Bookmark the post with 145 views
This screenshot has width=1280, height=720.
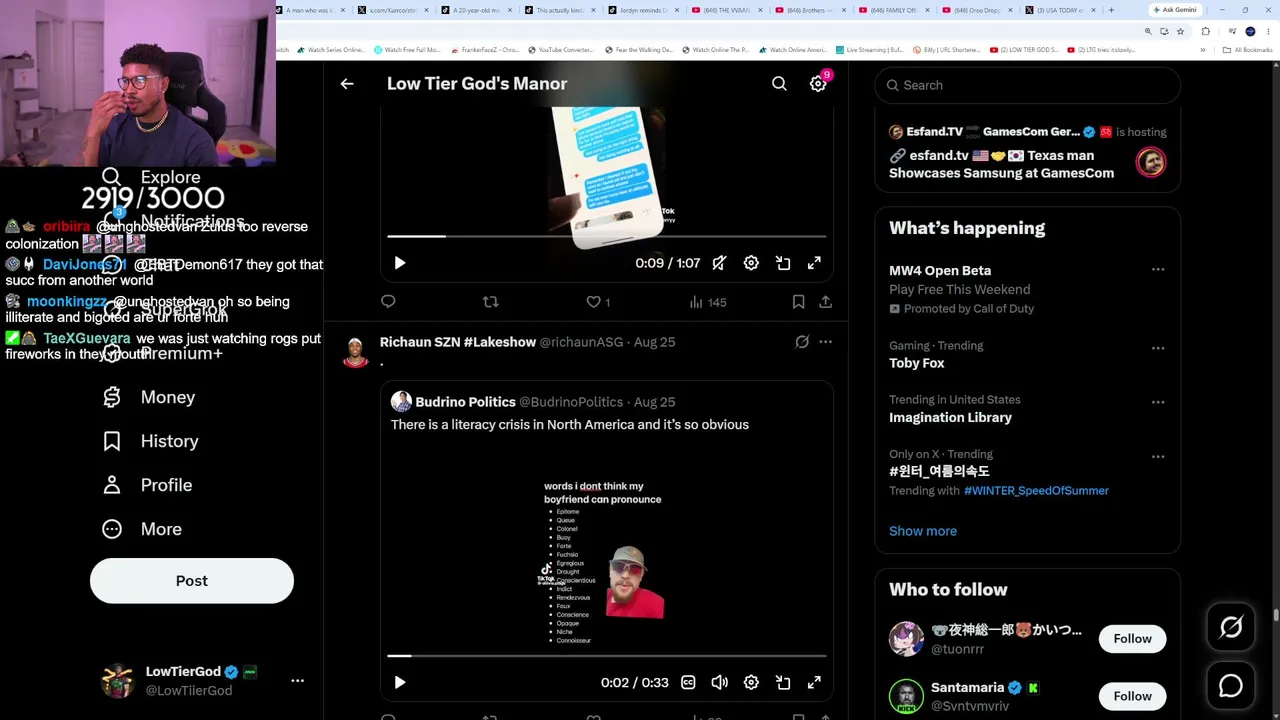point(798,302)
